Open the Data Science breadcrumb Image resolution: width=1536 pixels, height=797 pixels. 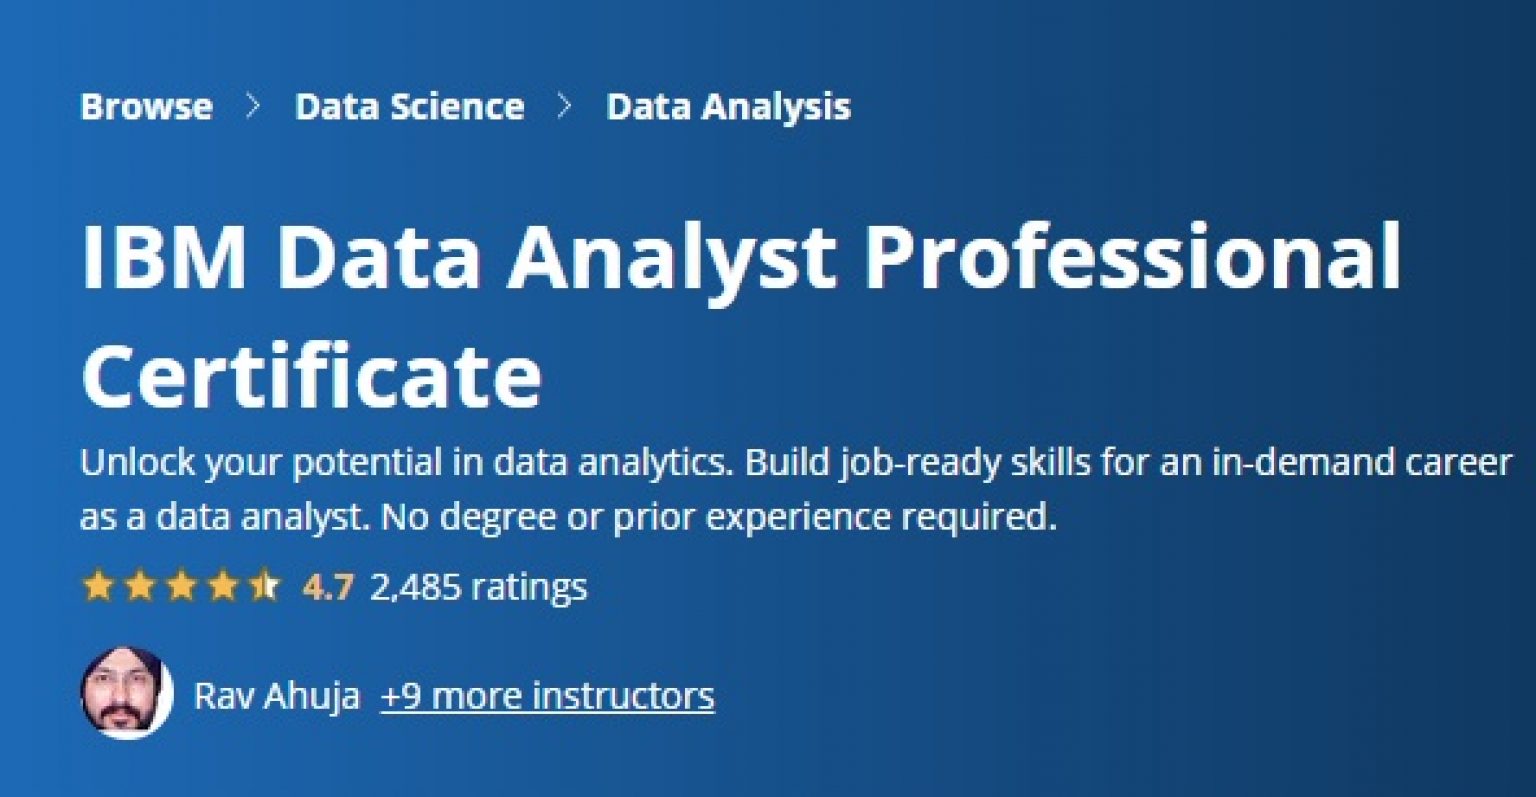pyautogui.click(x=409, y=106)
